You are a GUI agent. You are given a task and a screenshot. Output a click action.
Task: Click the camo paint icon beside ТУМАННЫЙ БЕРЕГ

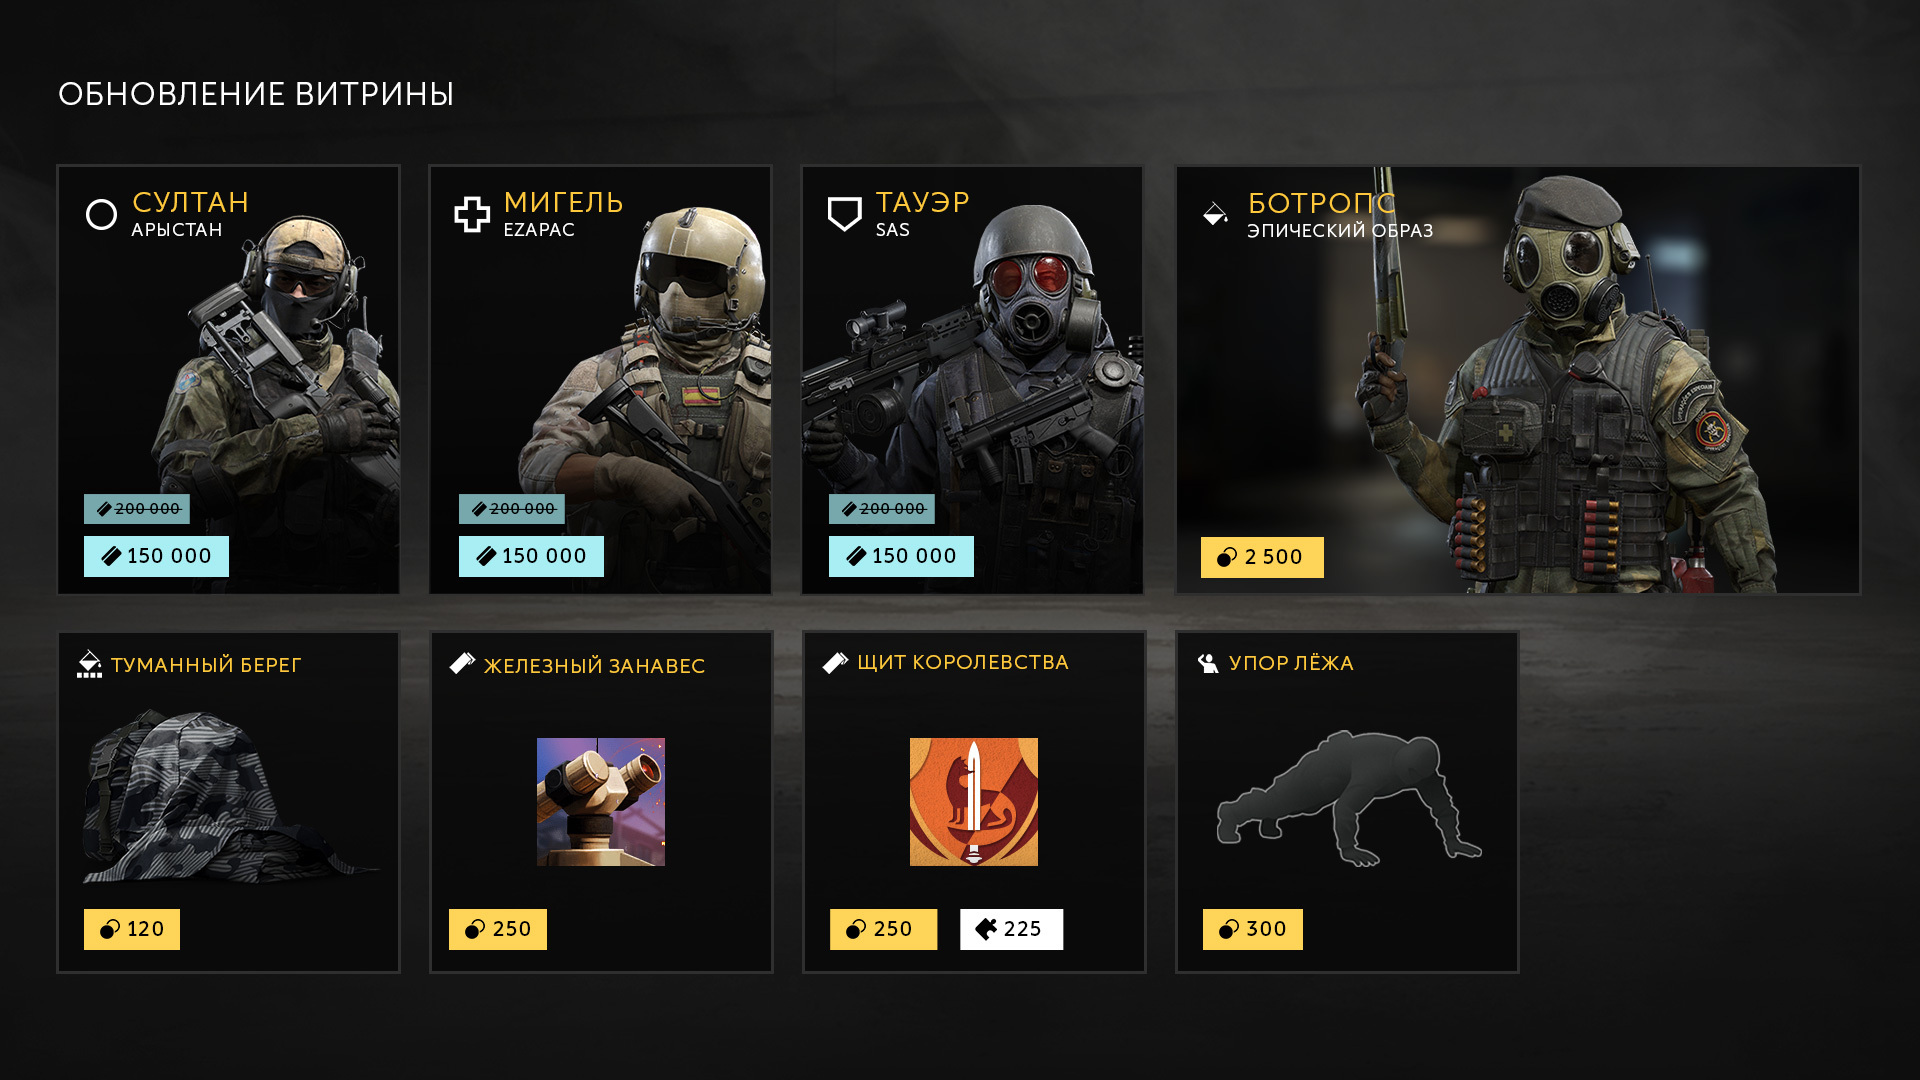tap(89, 664)
